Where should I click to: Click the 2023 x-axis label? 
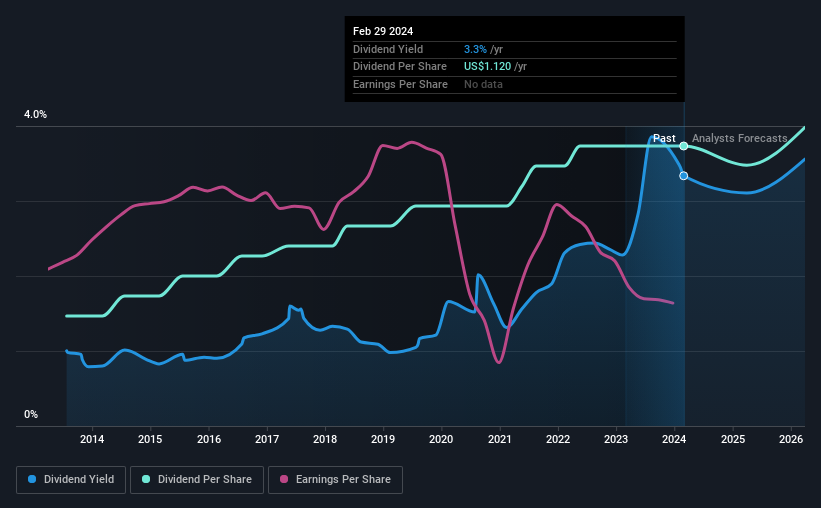pyautogui.click(x=616, y=439)
